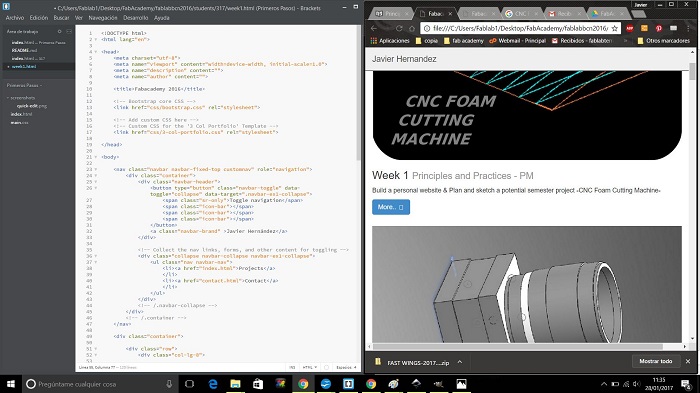Open the Aplicaciones bookmarks shortcut
700x393 pixels.
coord(390,41)
